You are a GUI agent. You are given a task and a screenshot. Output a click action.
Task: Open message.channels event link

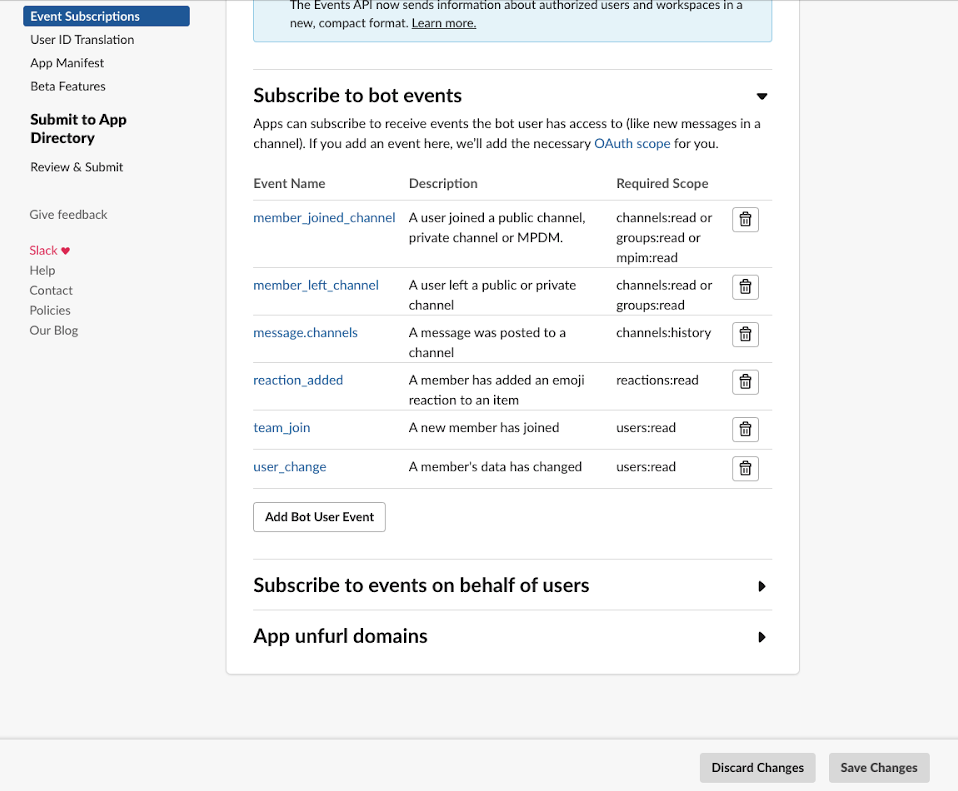pyautogui.click(x=305, y=333)
